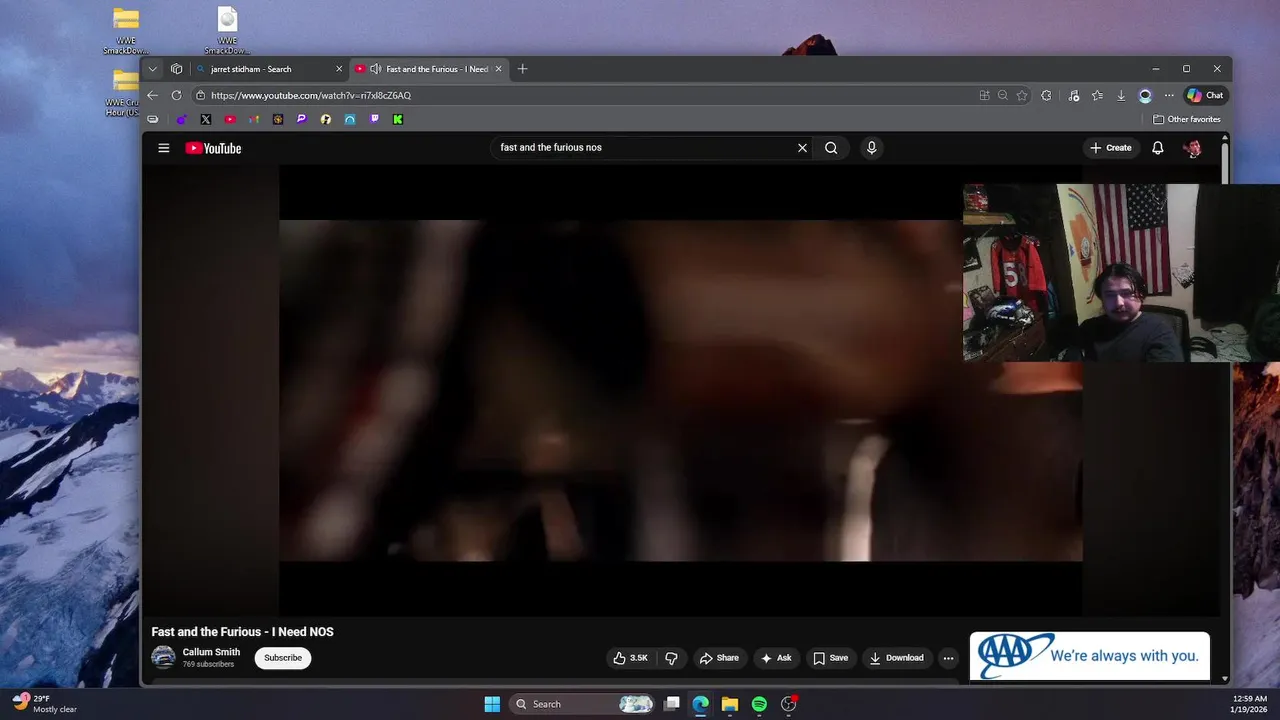Open the Edge favorites list icon

pyautogui.click(x=1097, y=95)
